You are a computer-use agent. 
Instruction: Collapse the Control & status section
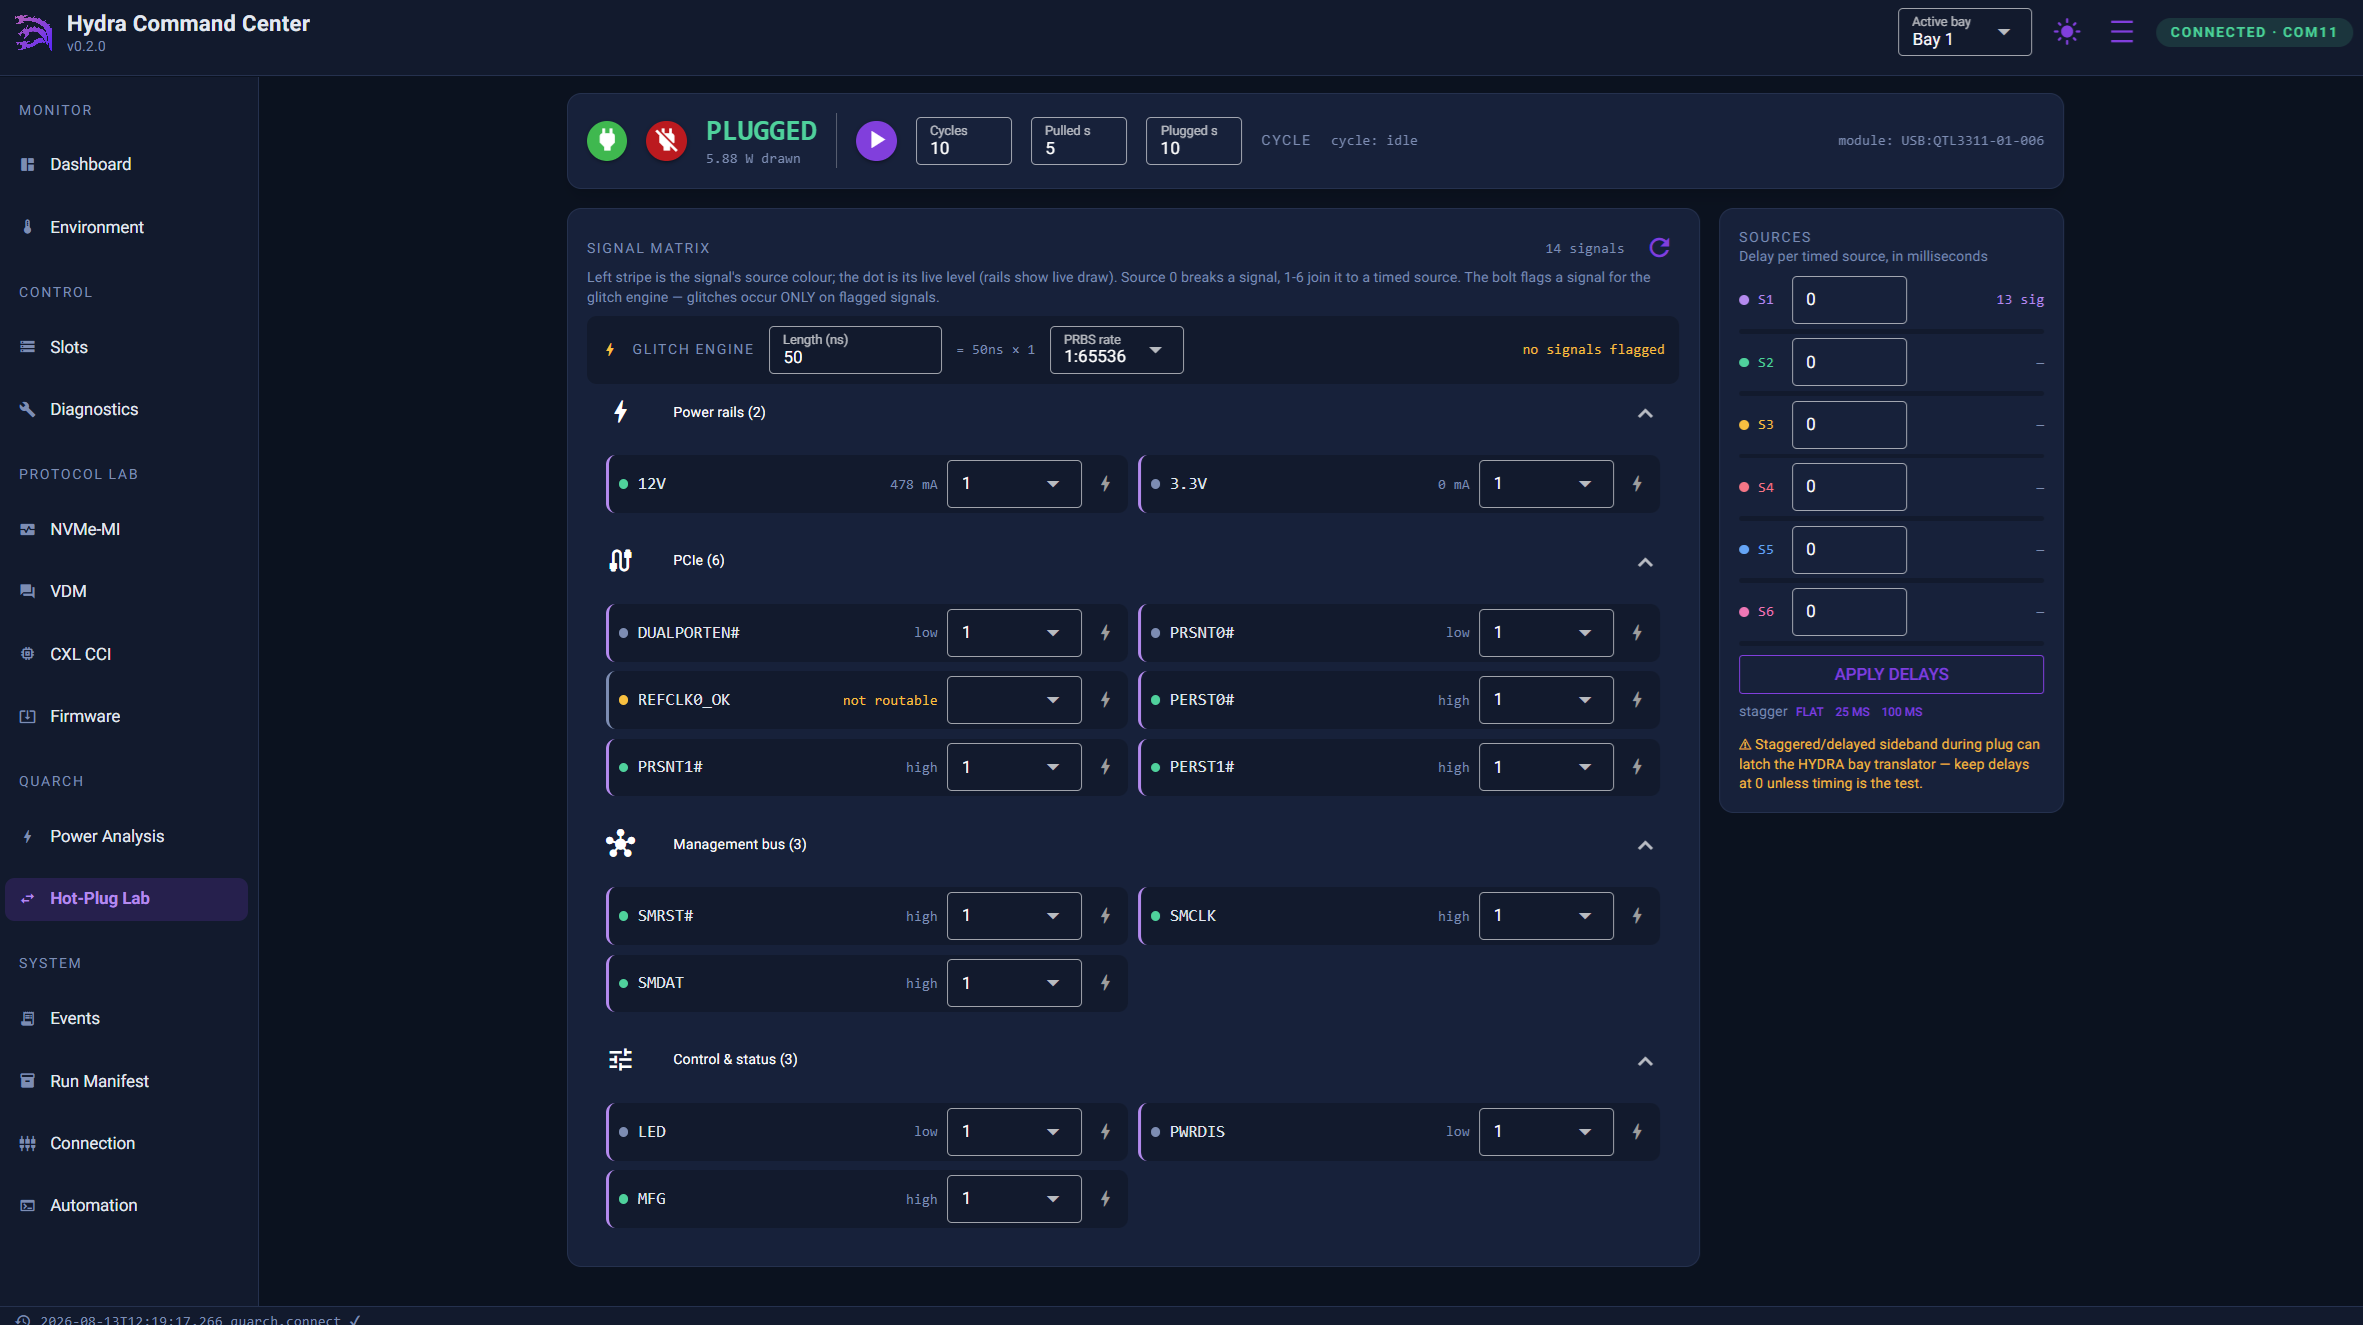click(1645, 1061)
